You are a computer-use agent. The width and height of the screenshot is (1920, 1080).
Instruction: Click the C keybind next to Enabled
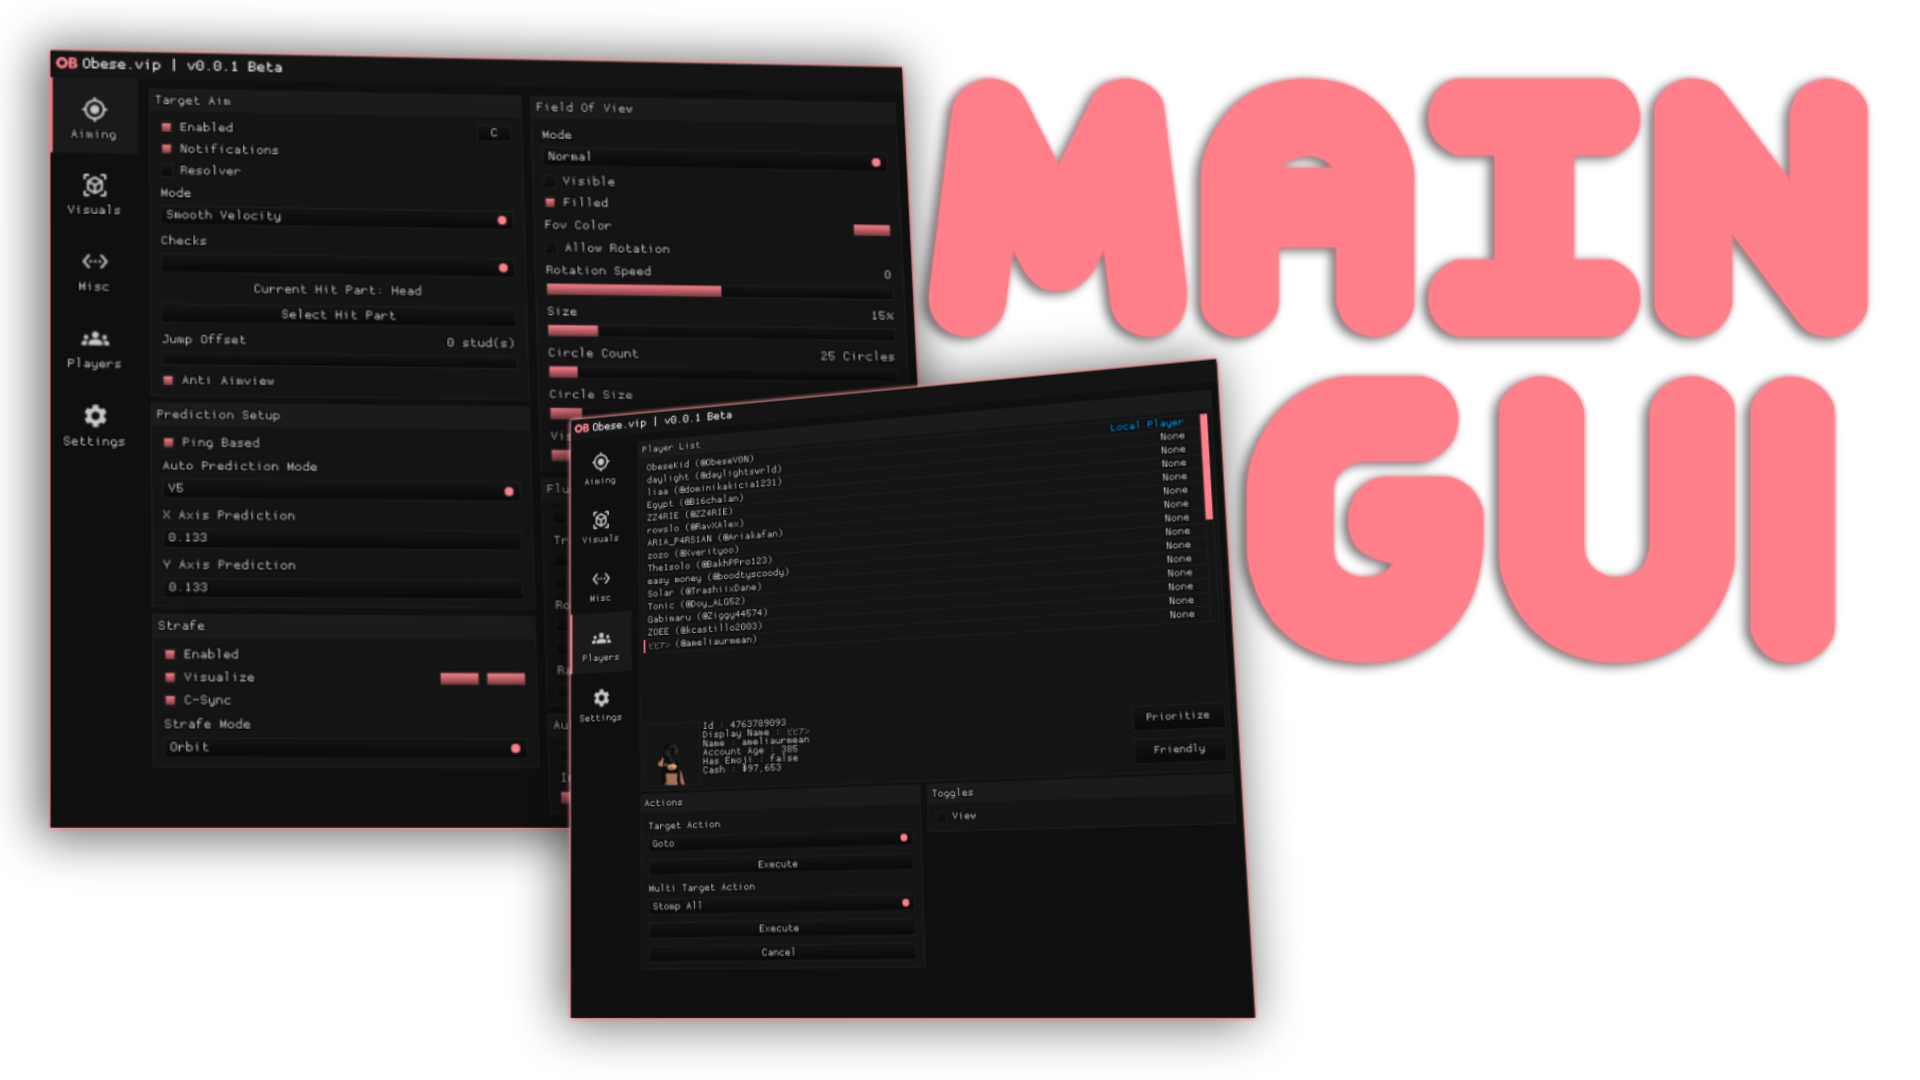tap(493, 133)
